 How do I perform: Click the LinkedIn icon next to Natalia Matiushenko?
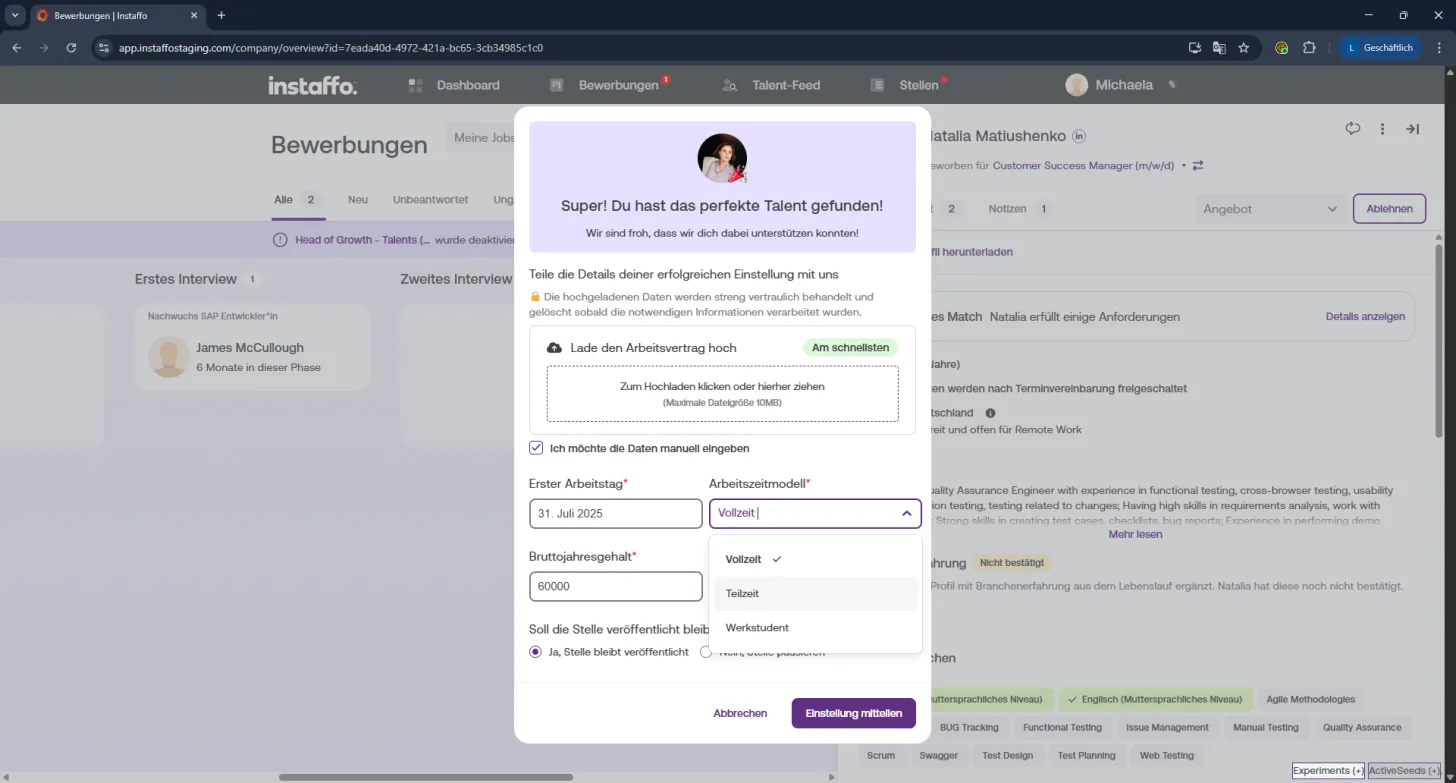click(x=1079, y=136)
